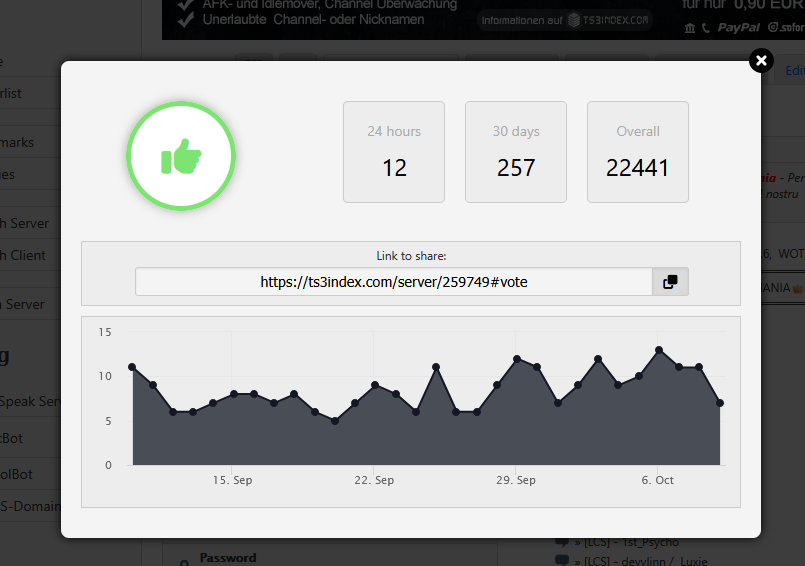Click the green thumbs-up vote button
805x566 pixels.
click(181, 156)
